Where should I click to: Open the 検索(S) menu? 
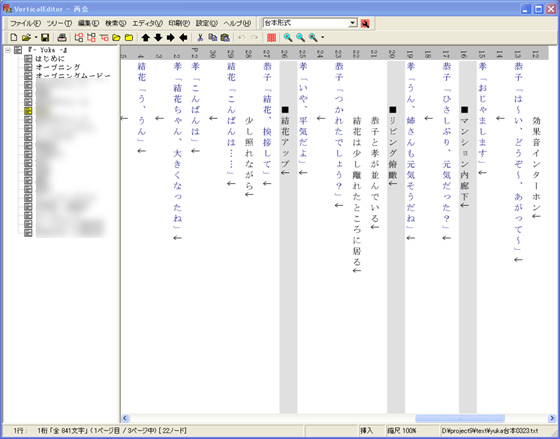115,24
